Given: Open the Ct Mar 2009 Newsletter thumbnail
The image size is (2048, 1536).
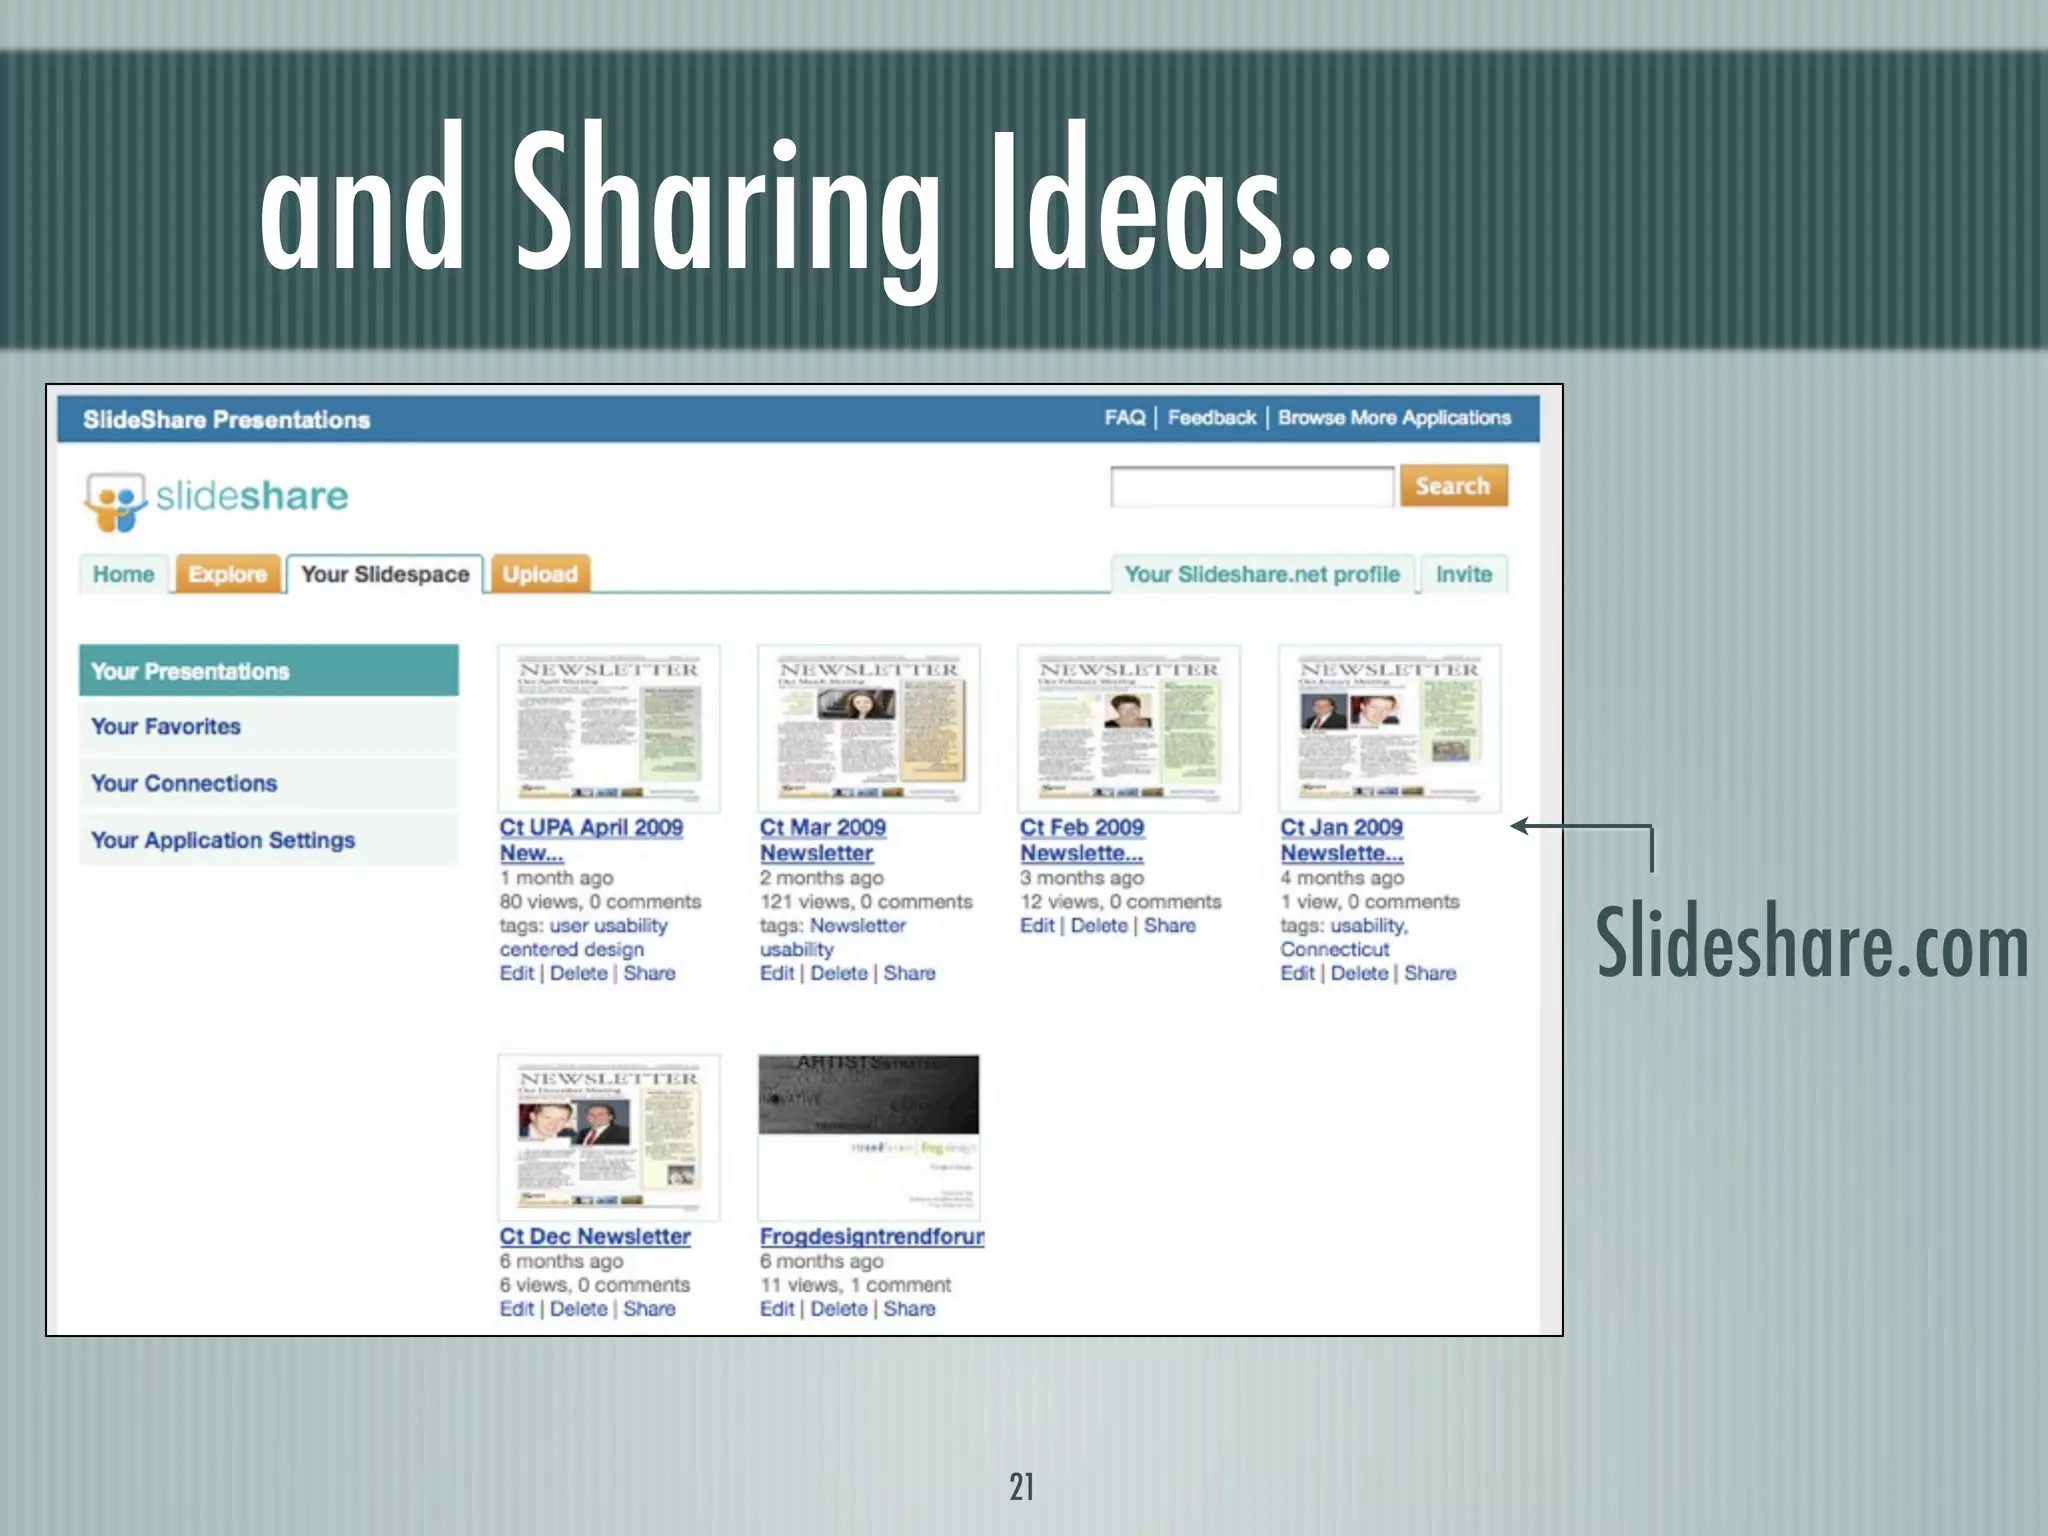Looking at the screenshot, I should click(x=869, y=728).
